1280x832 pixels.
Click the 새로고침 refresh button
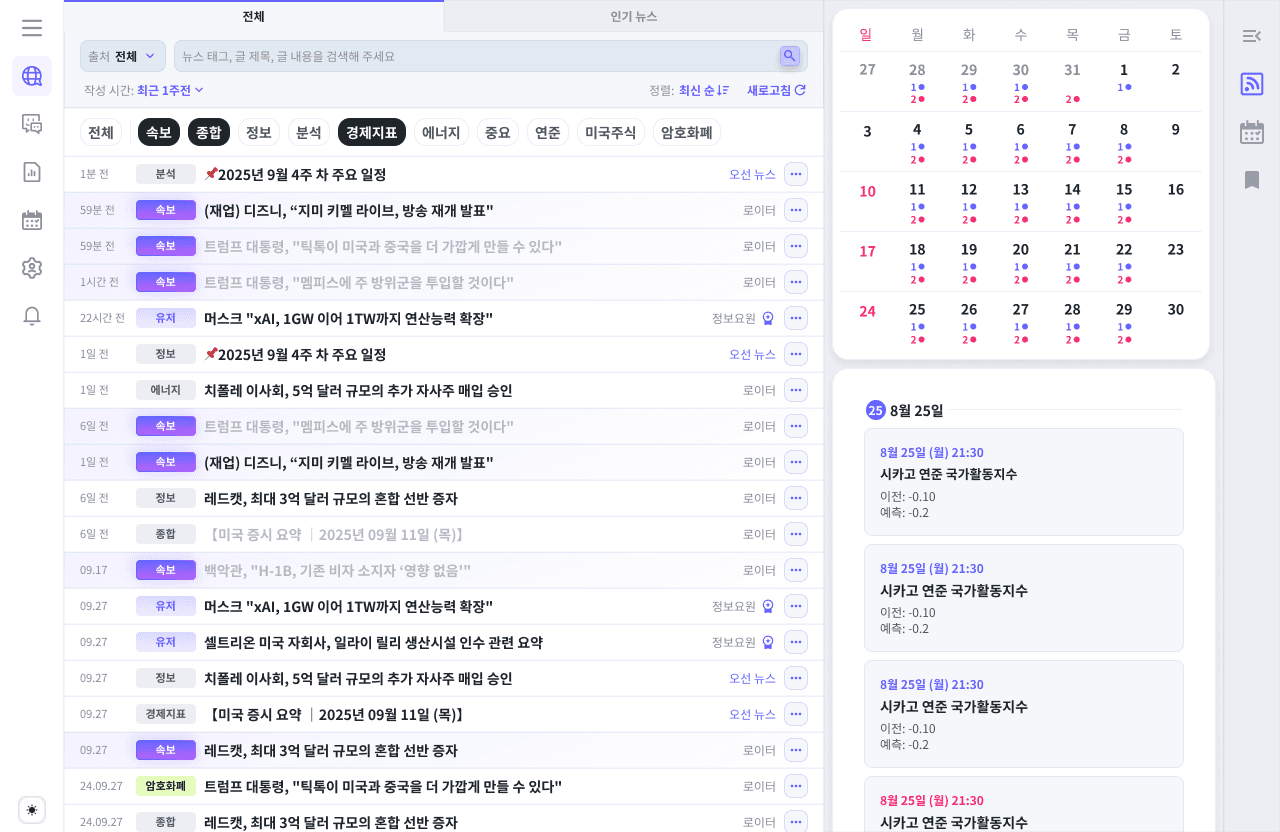tap(776, 90)
